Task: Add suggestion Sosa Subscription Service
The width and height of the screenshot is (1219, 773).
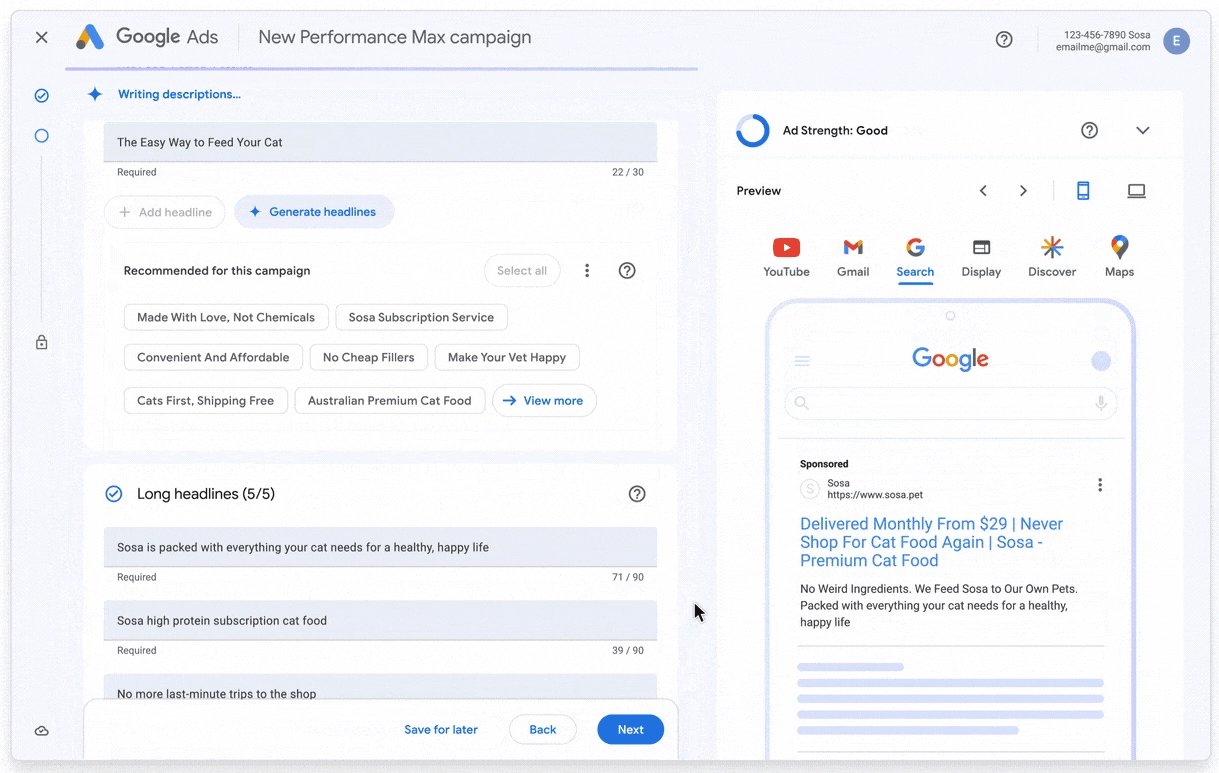Action: (x=421, y=317)
